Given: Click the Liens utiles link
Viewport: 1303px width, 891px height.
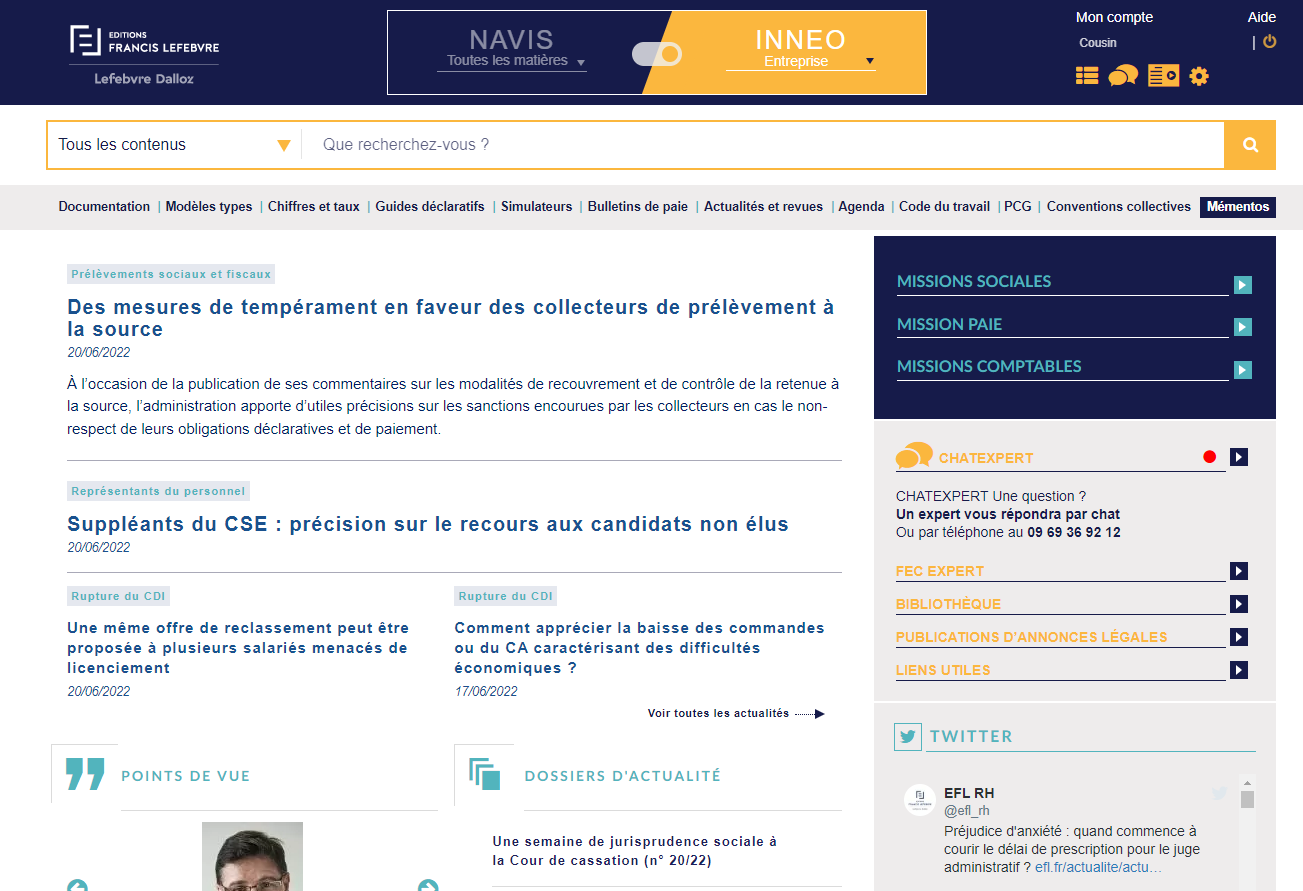Looking at the screenshot, I should (x=943, y=670).
